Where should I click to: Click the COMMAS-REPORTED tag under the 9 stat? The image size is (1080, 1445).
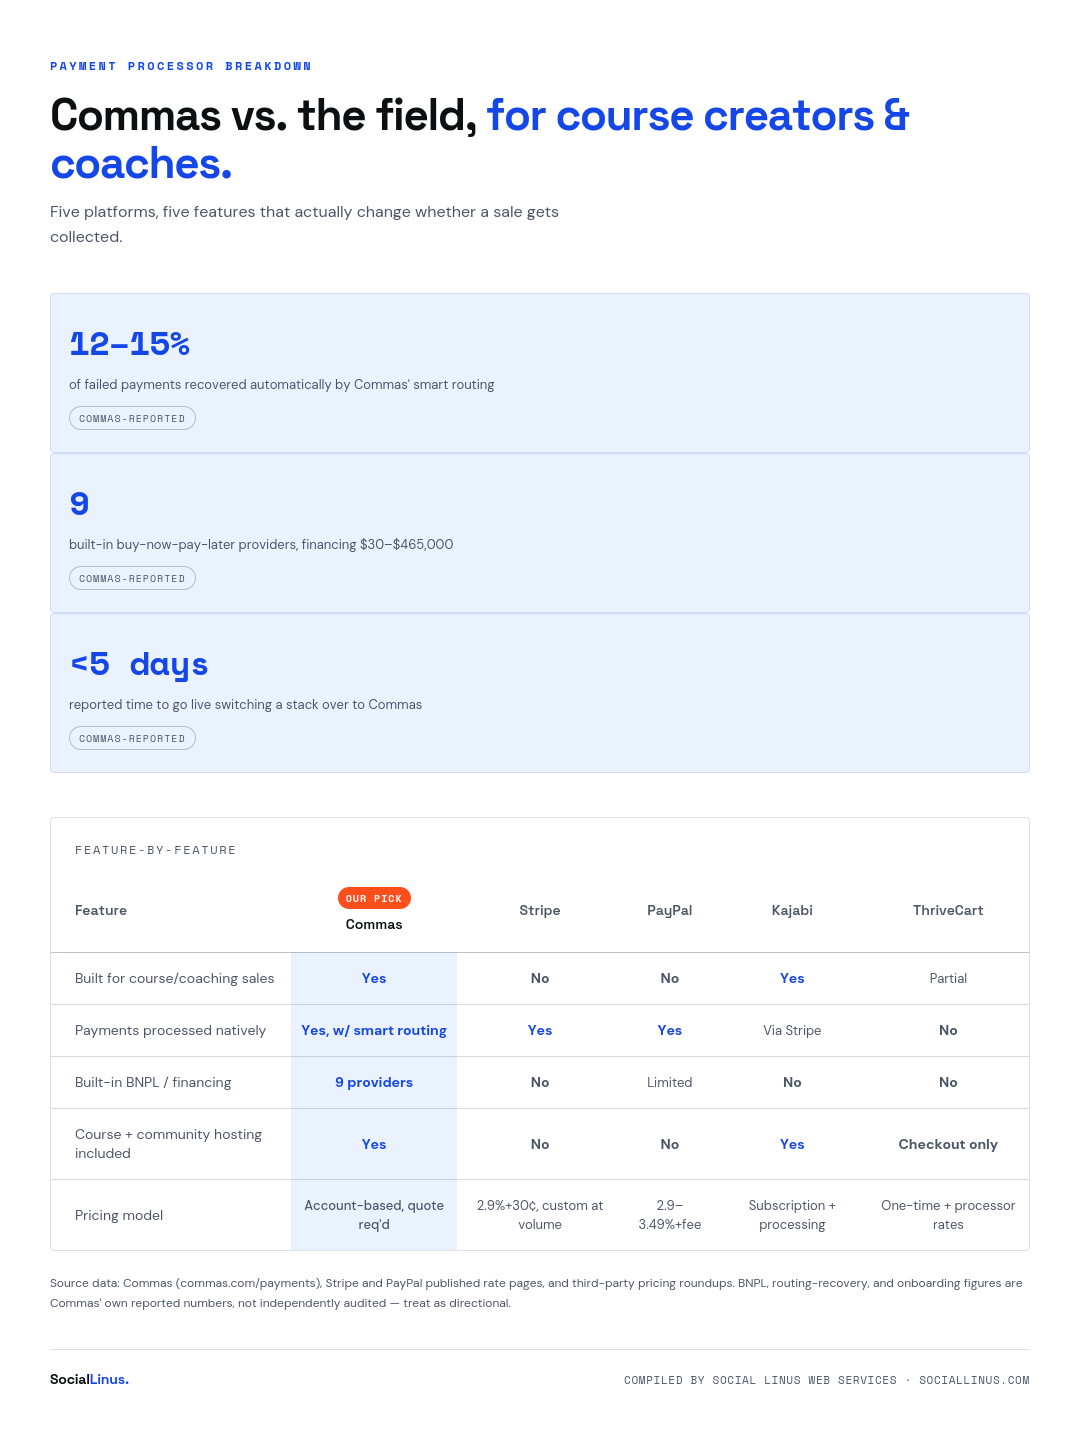click(x=132, y=578)
